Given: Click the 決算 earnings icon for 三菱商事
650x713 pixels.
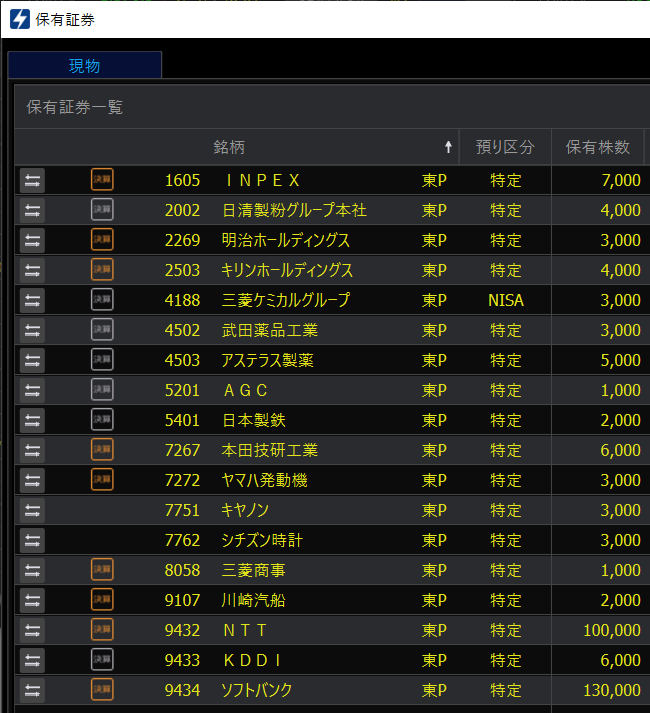Looking at the screenshot, I should pos(102,570).
